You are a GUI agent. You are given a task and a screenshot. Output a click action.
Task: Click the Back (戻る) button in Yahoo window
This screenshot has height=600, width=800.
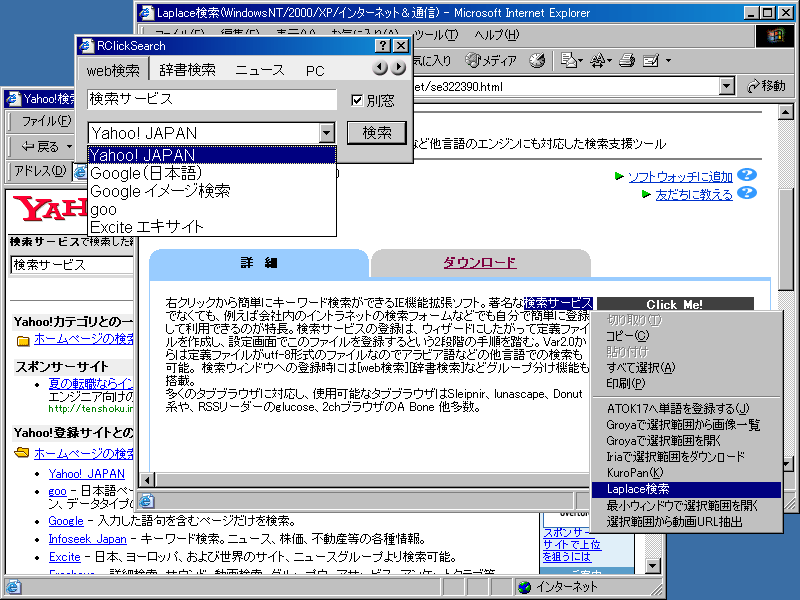pyautogui.click(x=40, y=147)
